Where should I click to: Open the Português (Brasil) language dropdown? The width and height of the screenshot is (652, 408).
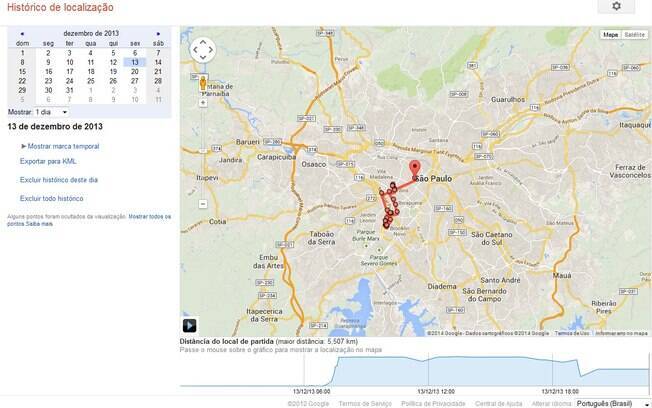[612, 403]
